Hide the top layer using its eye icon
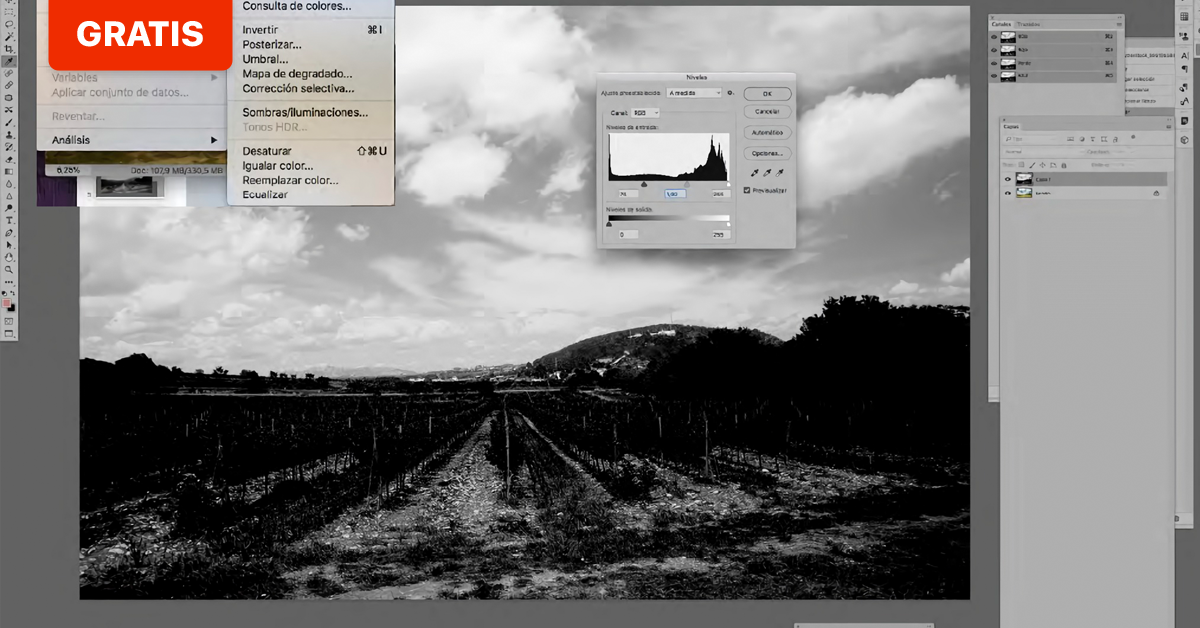1200x628 pixels. (x=1007, y=179)
